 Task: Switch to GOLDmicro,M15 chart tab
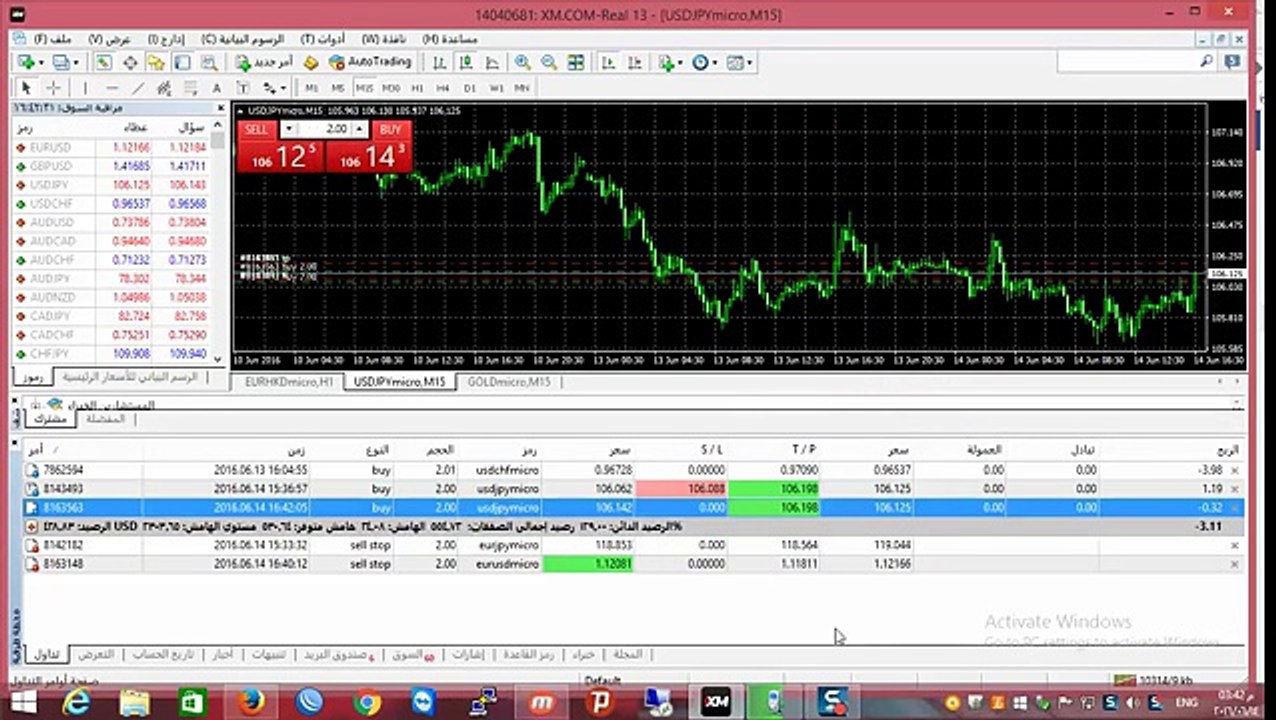[508, 382]
